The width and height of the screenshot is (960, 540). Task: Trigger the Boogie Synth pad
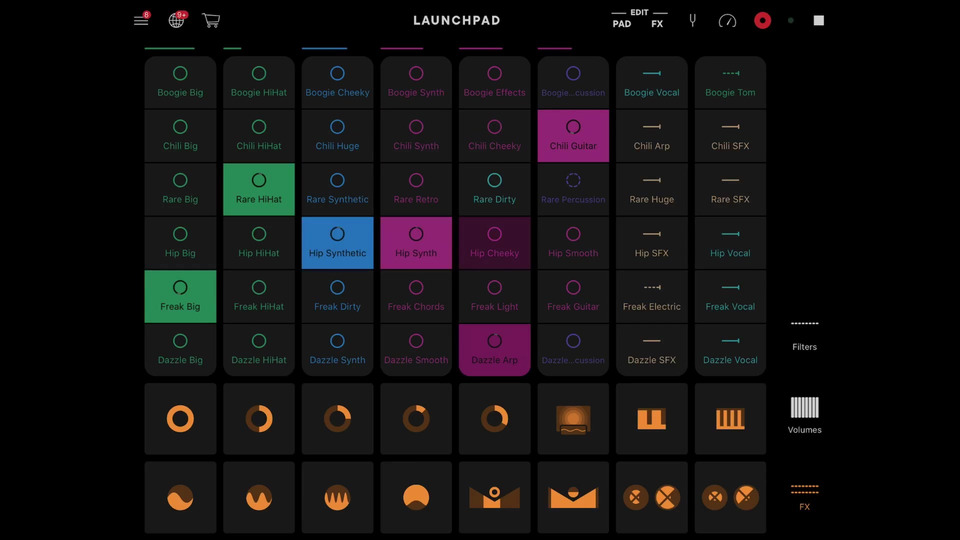coord(416,82)
